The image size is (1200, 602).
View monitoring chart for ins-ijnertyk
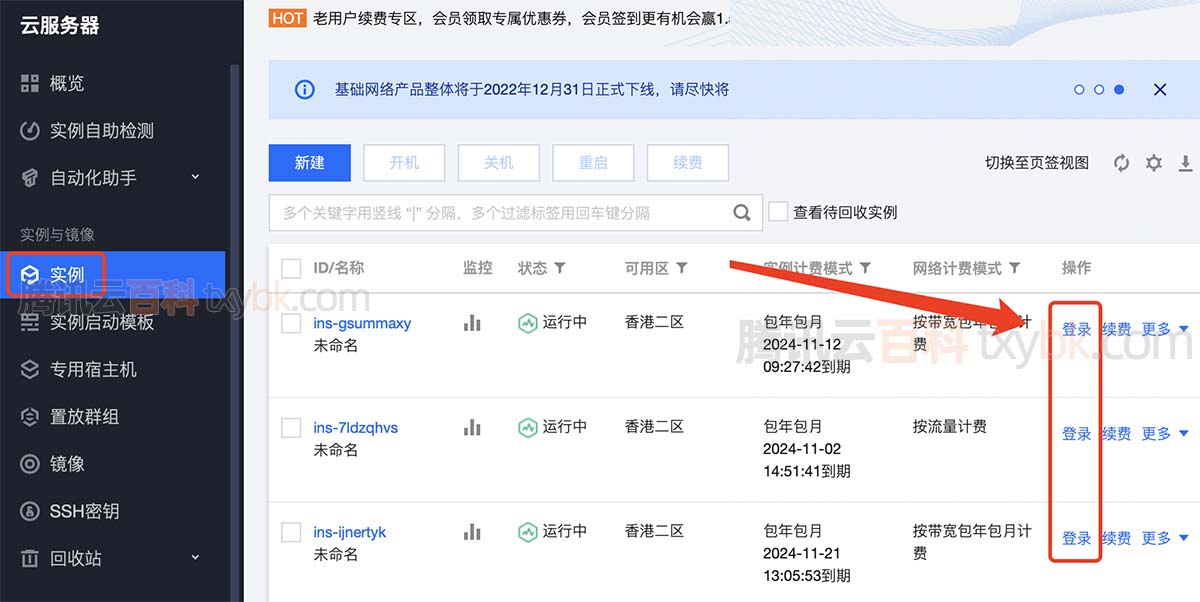click(x=472, y=532)
